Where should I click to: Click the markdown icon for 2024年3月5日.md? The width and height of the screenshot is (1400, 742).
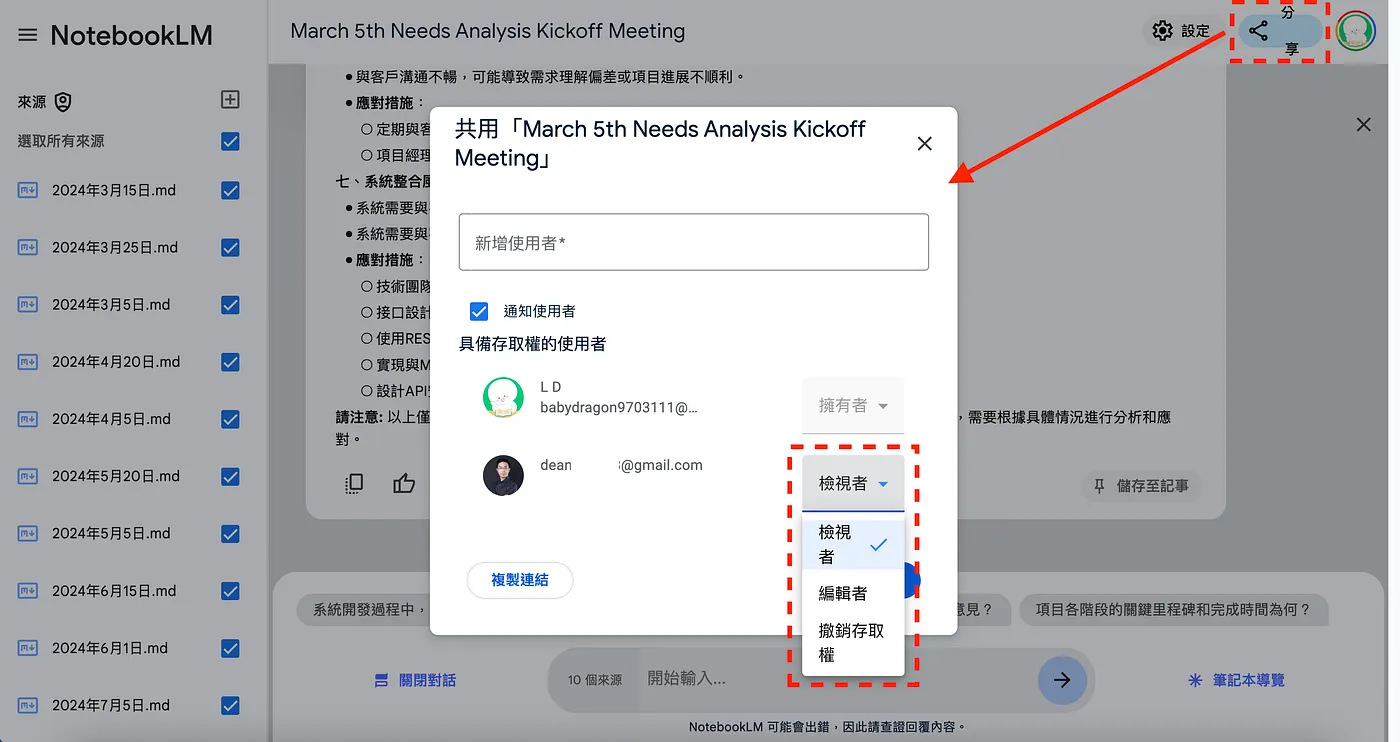pos(28,305)
